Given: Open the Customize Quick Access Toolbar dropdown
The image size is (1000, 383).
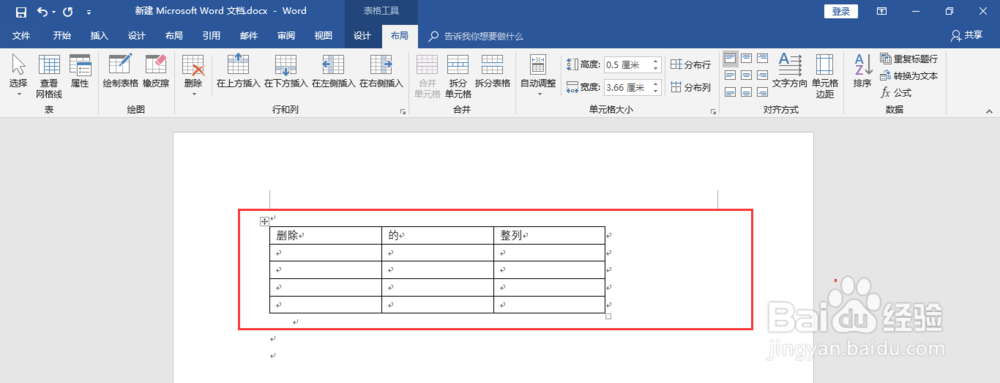Looking at the screenshot, I should [88, 12].
